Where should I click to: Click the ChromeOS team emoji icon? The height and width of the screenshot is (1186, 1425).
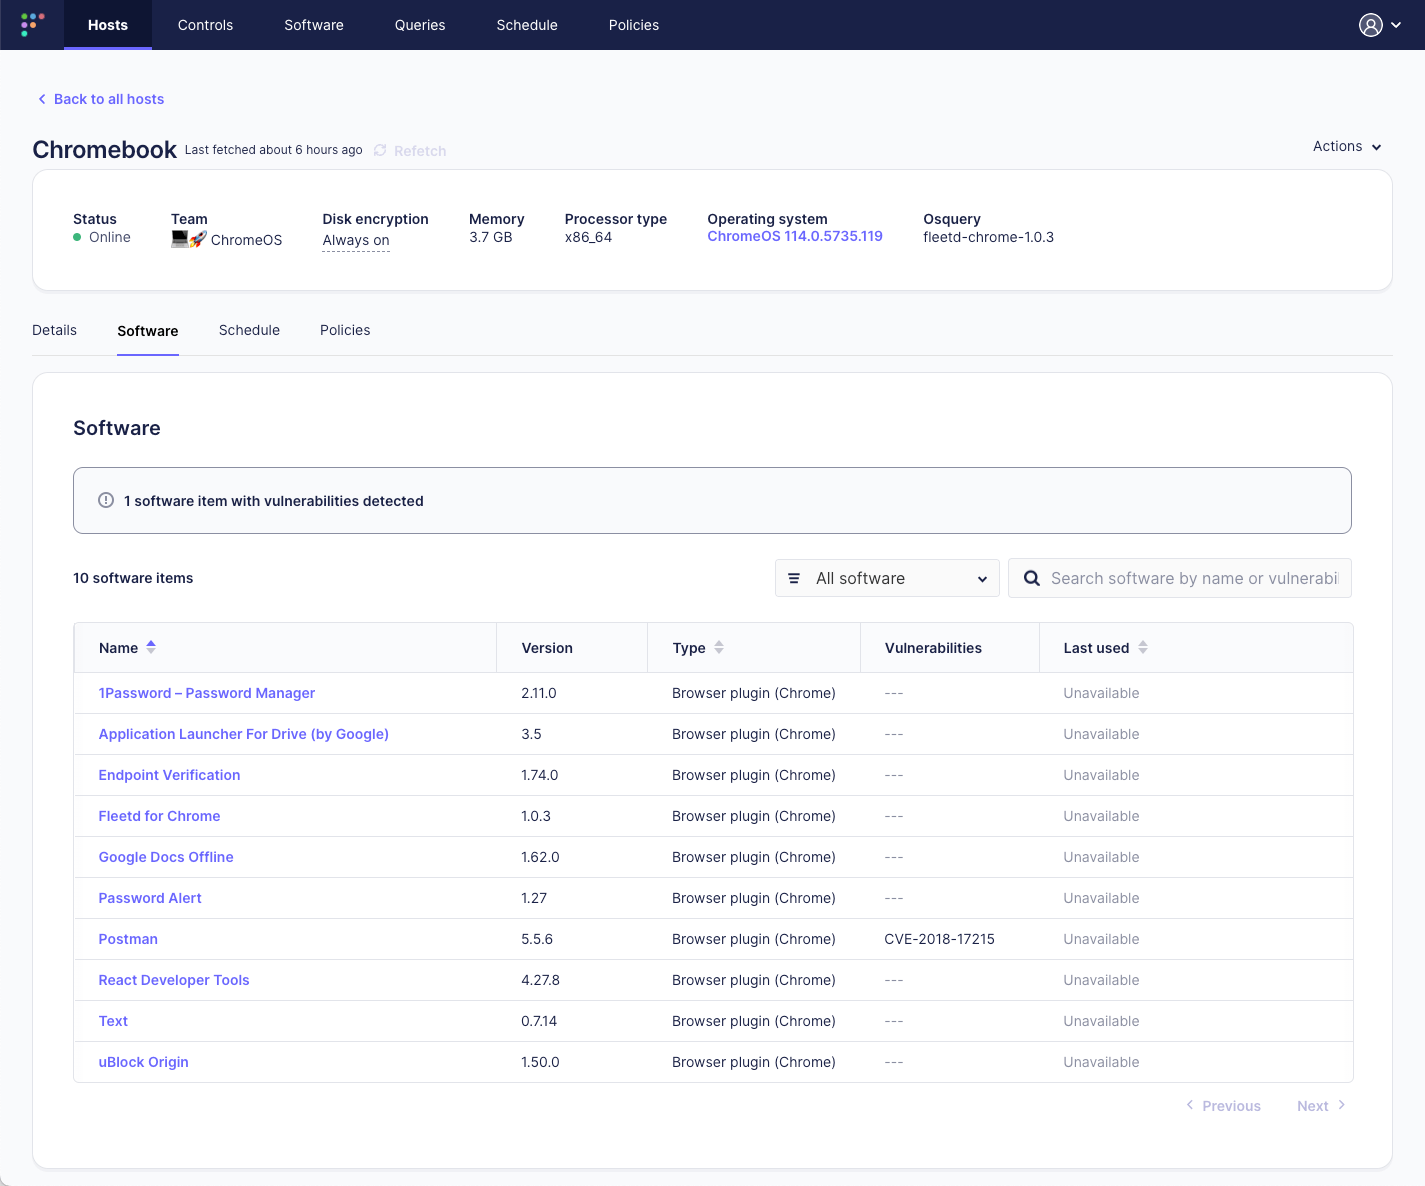coord(189,239)
